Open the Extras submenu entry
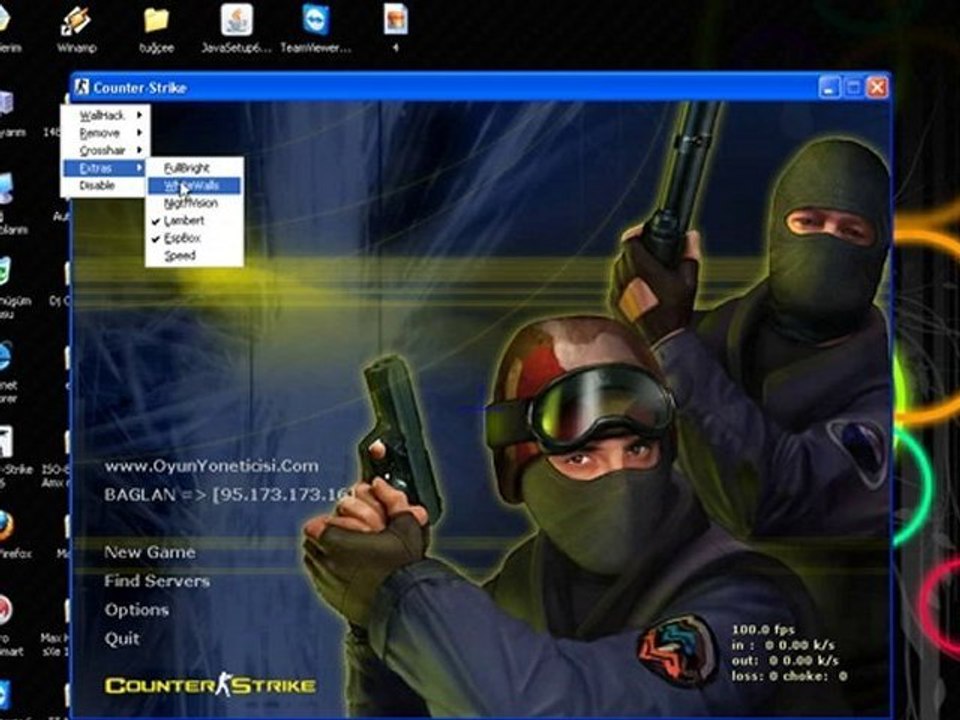 (x=105, y=168)
